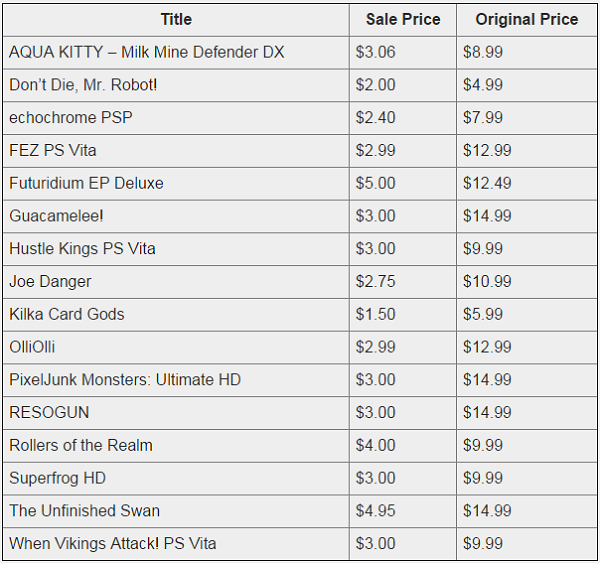Select the echochrome PSP row title
This screenshot has width=600, height=563.
[x=71, y=117]
